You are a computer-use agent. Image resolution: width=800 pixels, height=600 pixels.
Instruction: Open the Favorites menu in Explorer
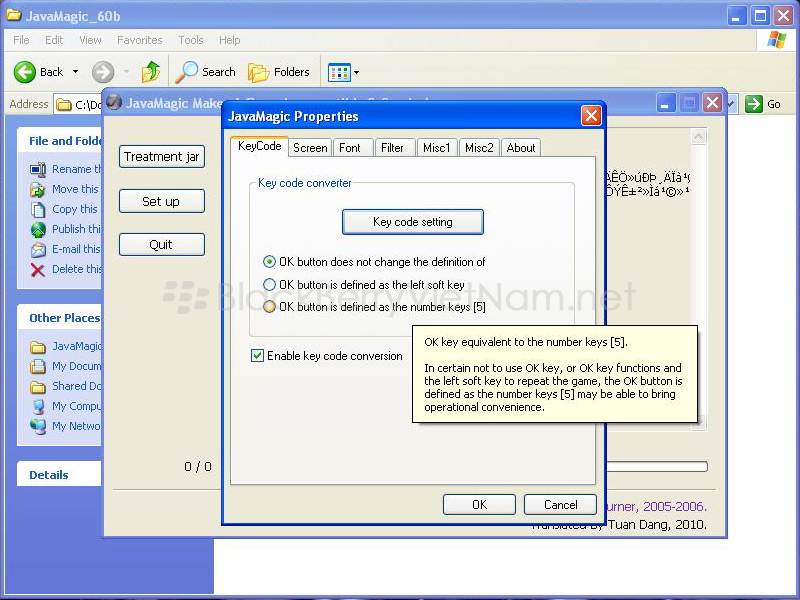tap(139, 40)
